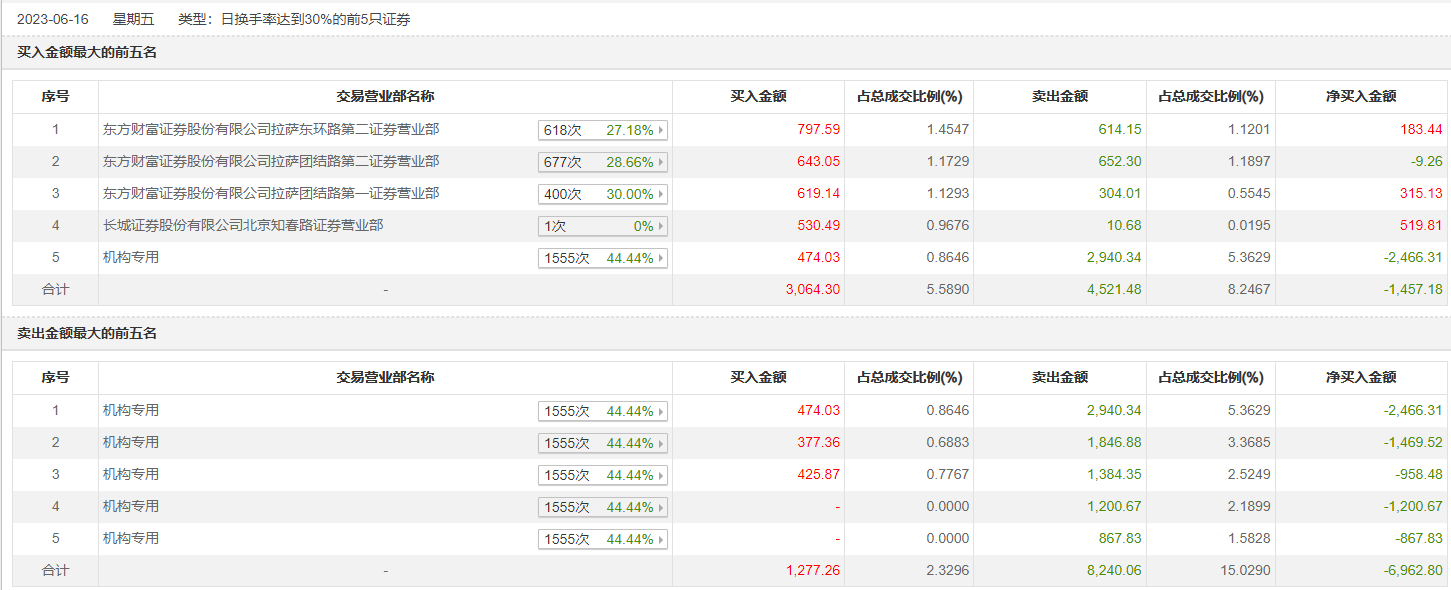Click 机构专用 link in sell table row 1

coord(131,410)
